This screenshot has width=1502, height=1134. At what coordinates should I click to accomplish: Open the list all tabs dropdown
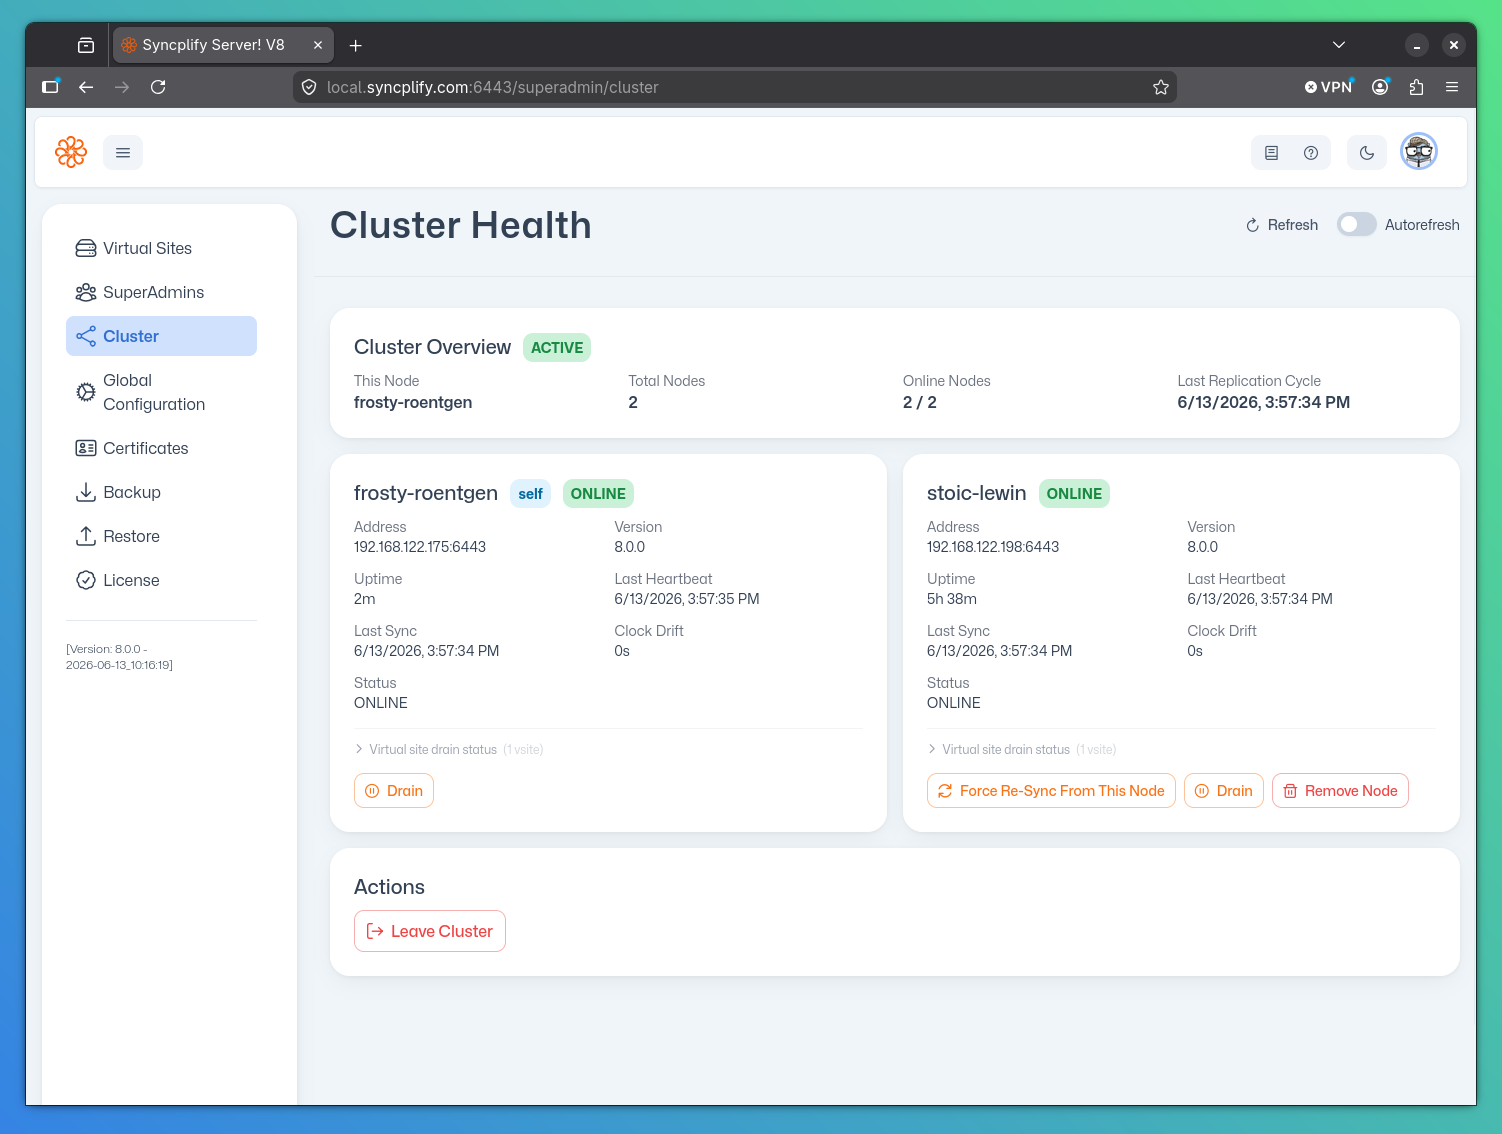(x=1339, y=45)
